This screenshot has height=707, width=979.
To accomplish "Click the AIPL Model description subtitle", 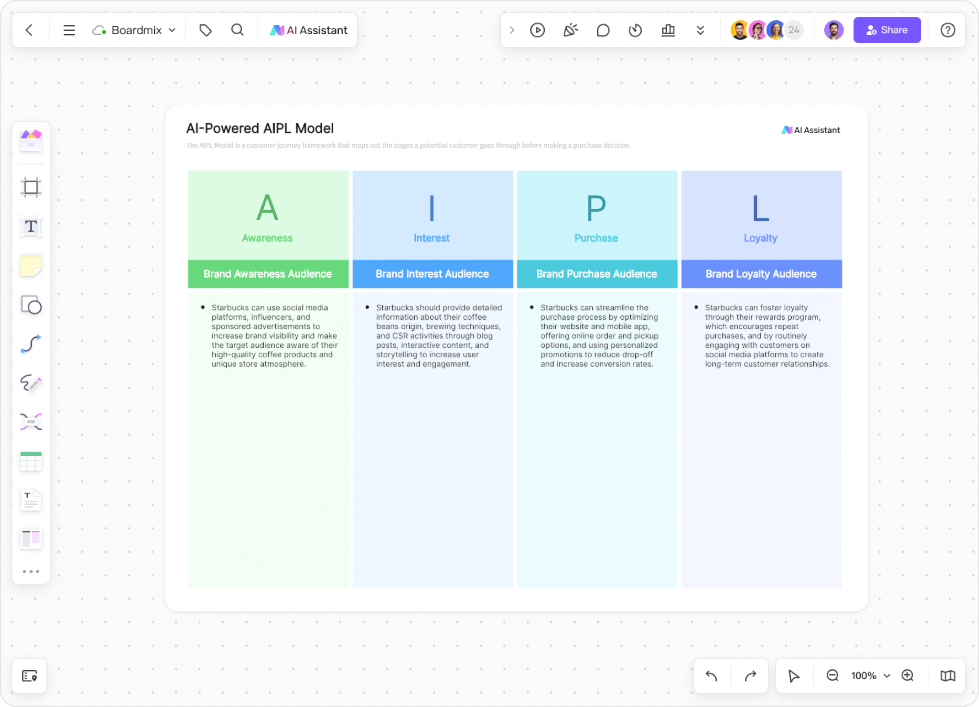I will 408,146.
